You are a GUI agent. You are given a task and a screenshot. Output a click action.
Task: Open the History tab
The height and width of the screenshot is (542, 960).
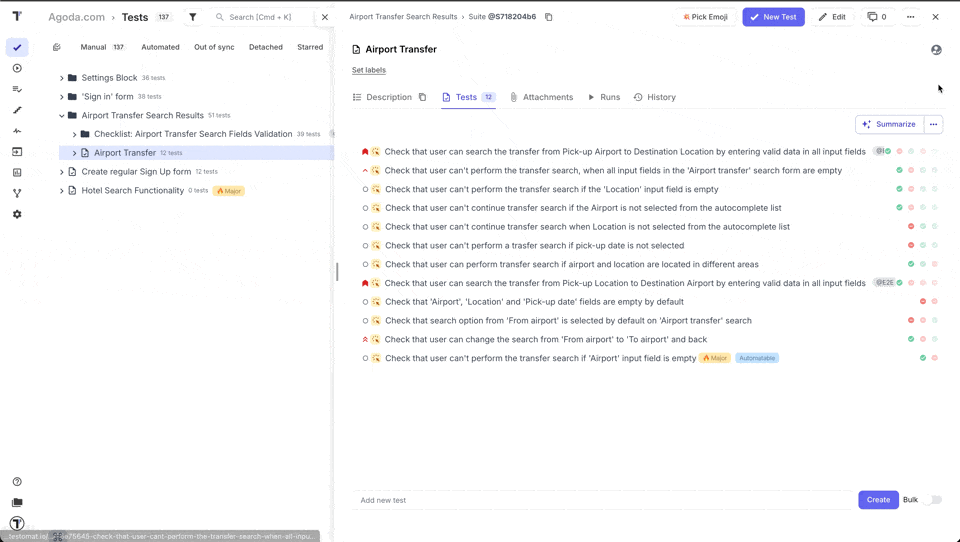(x=654, y=97)
